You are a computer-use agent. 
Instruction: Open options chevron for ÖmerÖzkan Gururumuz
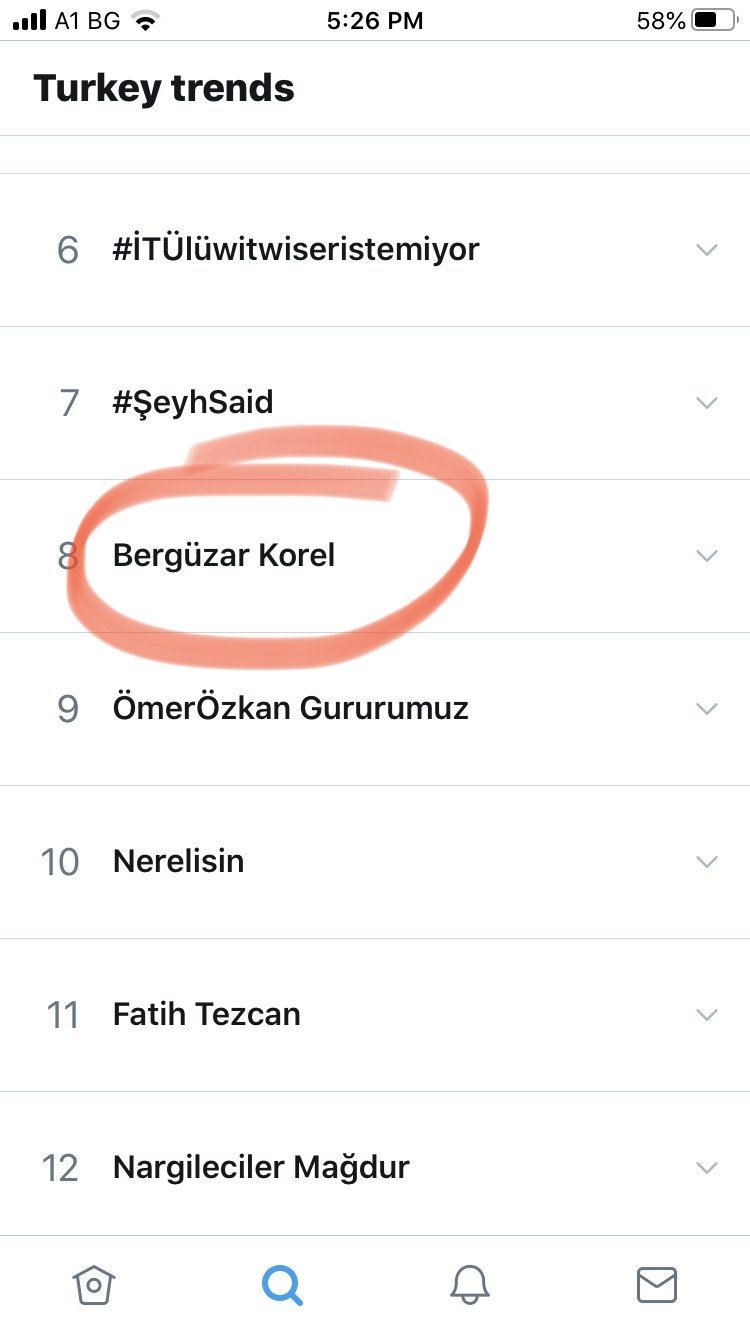(707, 708)
